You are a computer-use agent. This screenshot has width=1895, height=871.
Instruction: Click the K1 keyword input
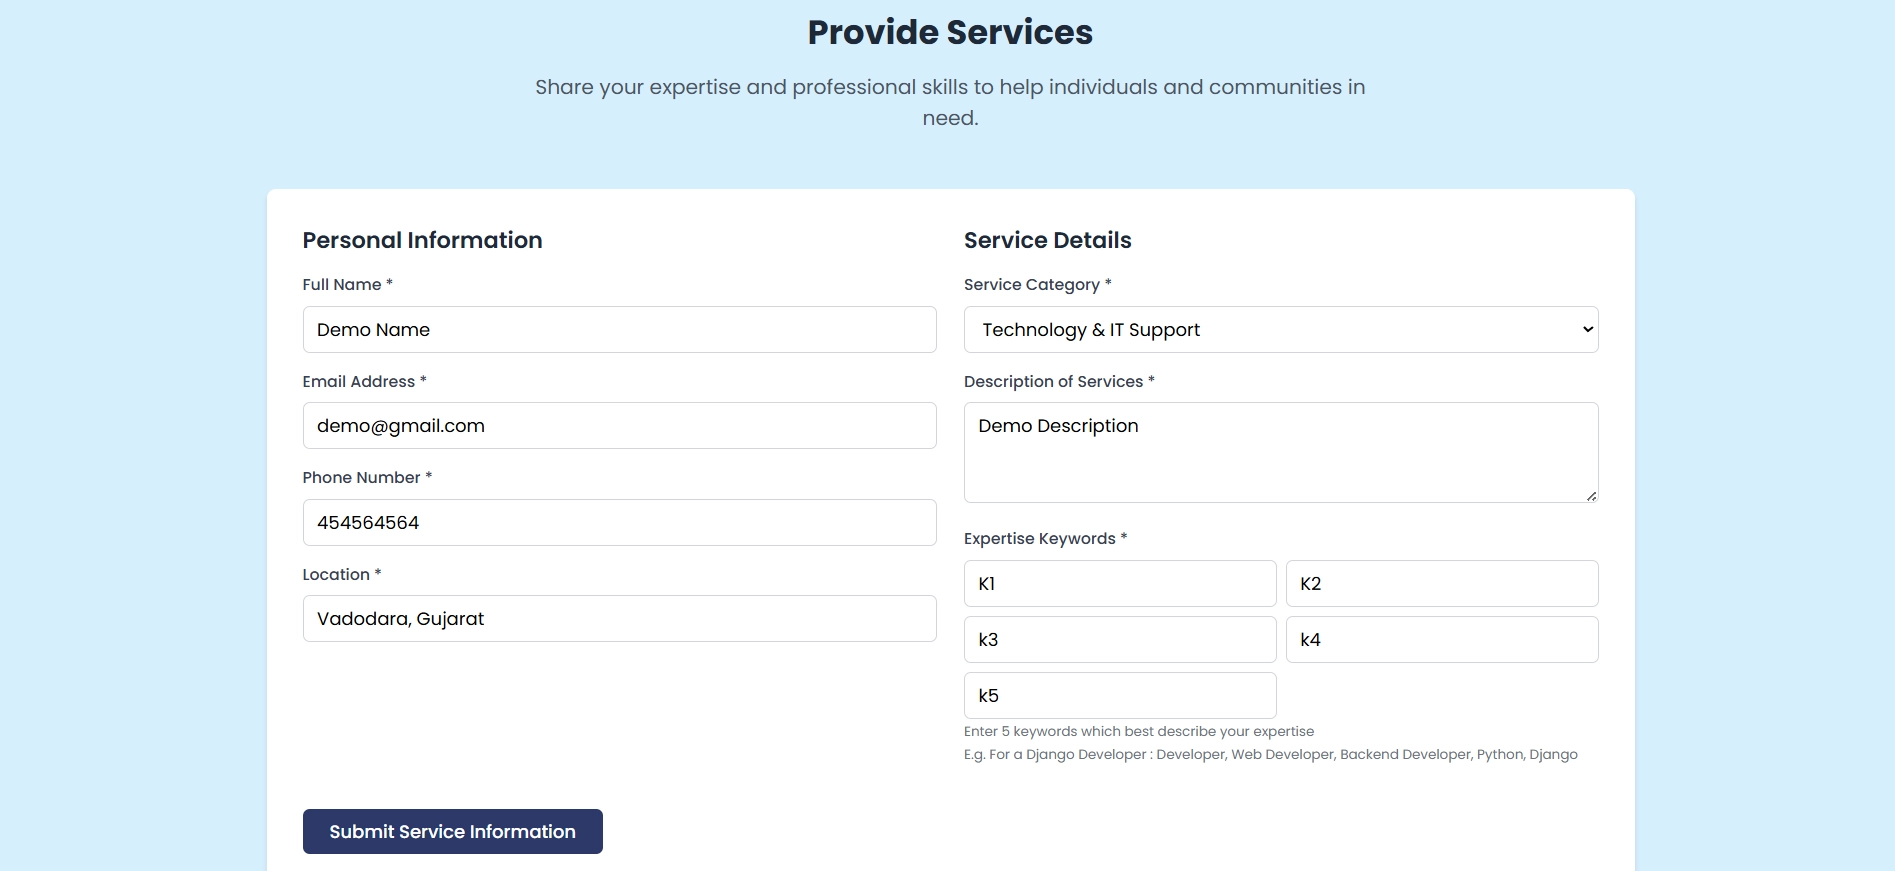coord(1120,584)
